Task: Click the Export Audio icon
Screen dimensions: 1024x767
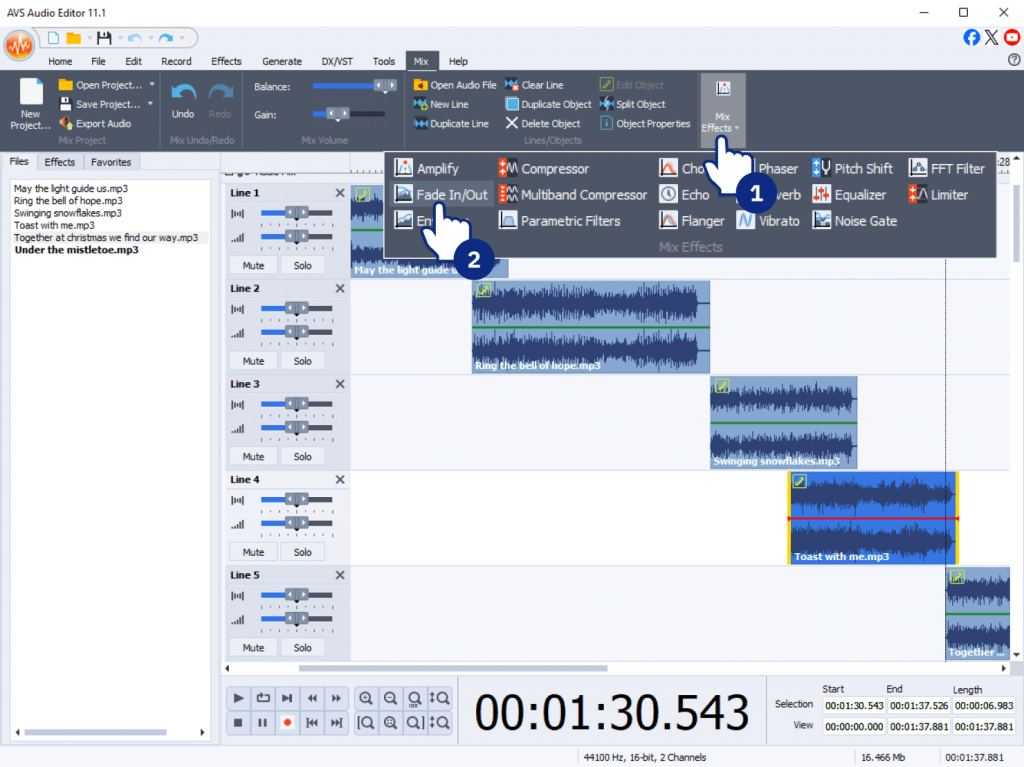Action: [x=66, y=124]
